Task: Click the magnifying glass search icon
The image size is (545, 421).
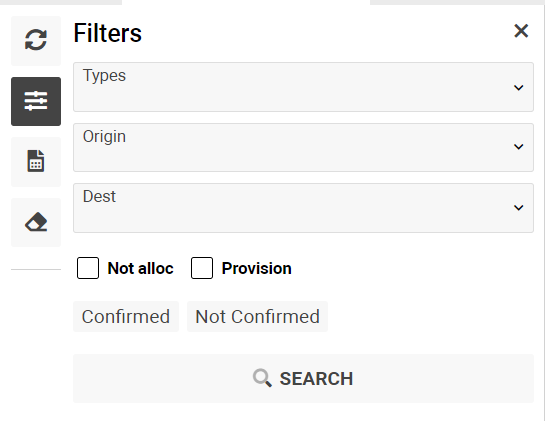Action: click(262, 378)
